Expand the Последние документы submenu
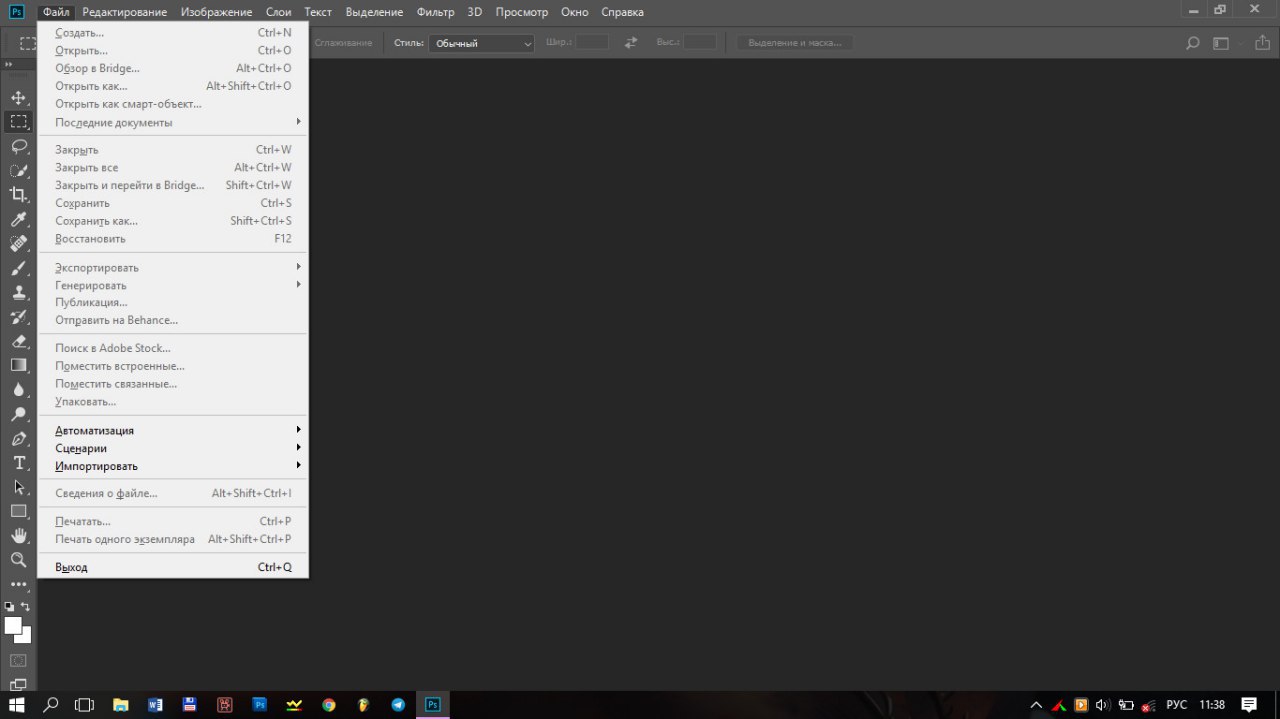Screen dimensions: 1280x719 172,122
